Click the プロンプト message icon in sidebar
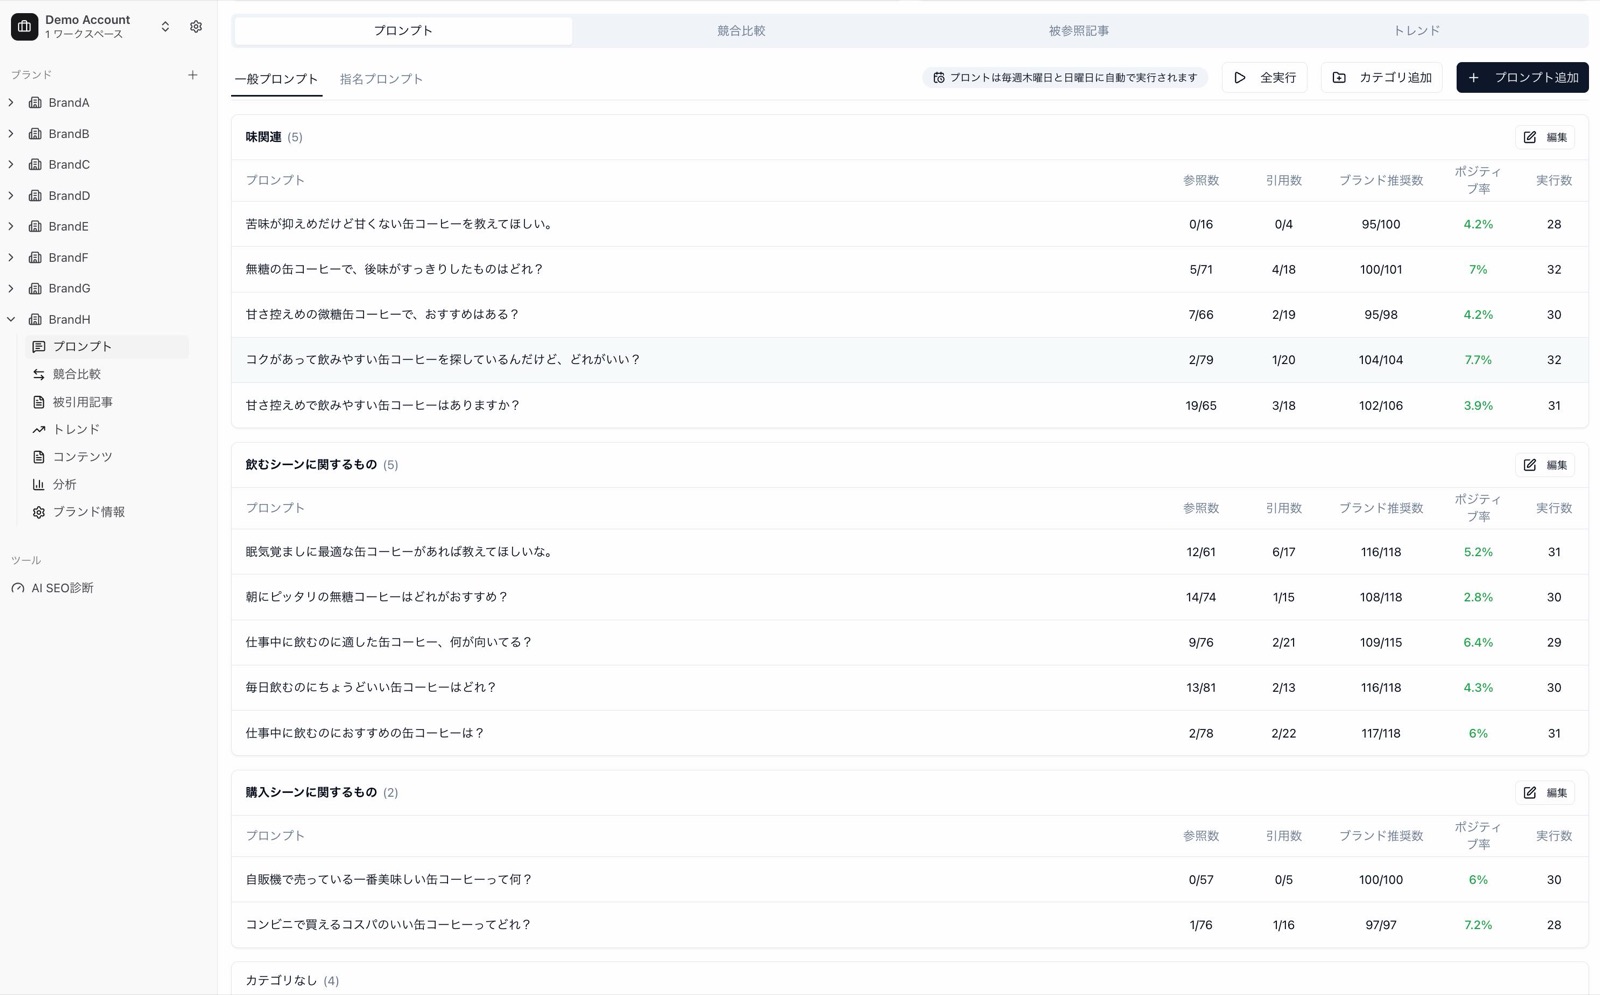This screenshot has height=995, width=1600. coord(39,347)
